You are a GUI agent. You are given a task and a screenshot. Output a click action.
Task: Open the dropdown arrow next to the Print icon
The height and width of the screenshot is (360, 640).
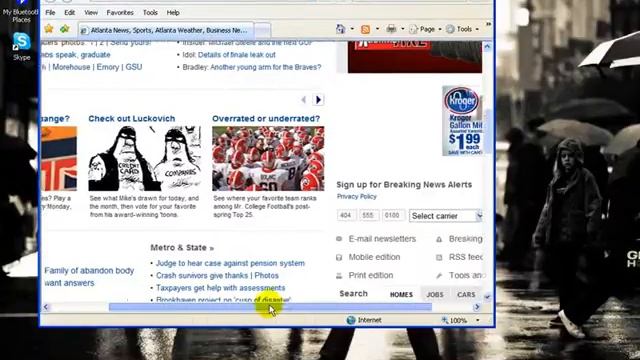pyautogui.click(x=402, y=29)
